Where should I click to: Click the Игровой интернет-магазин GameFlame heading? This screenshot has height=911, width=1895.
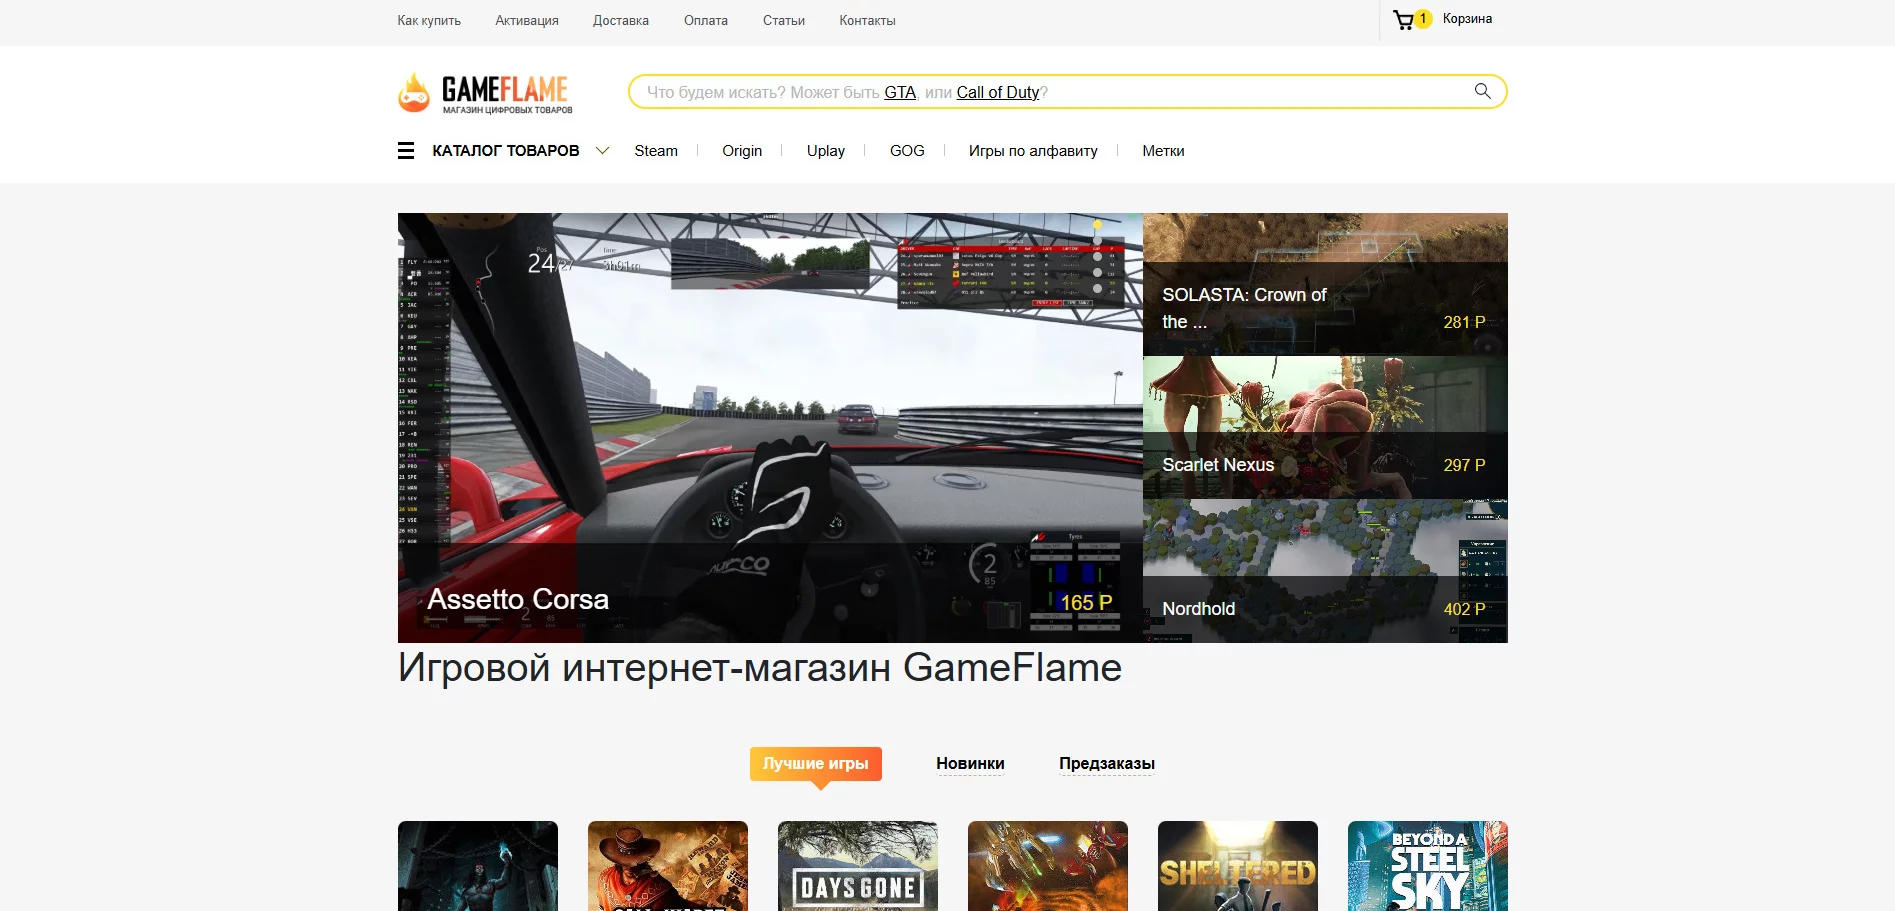tap(760, 667)
